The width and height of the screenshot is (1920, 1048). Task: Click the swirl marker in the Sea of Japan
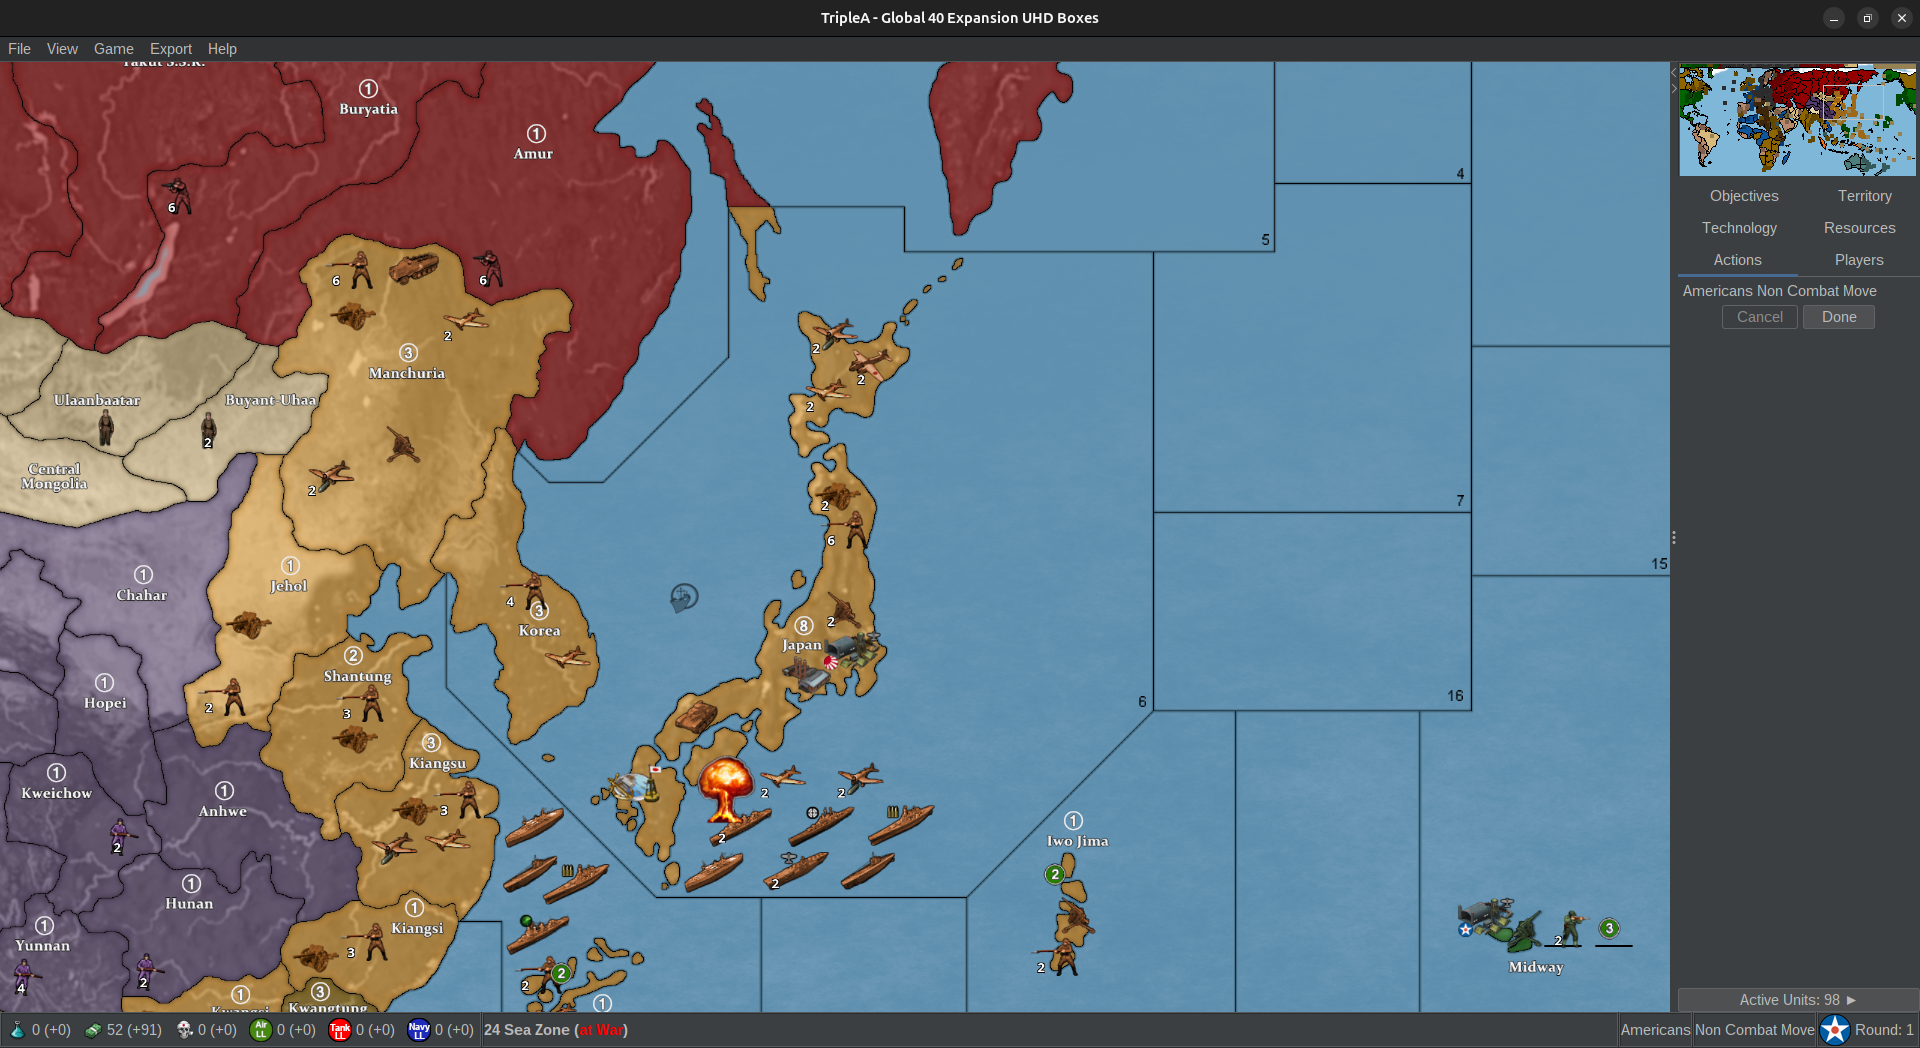pos(684,598)
